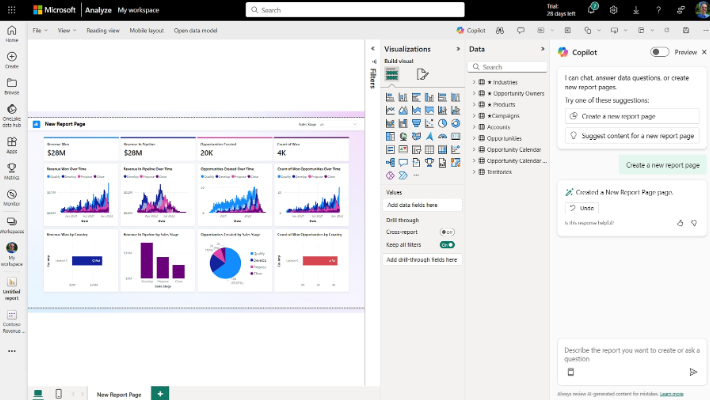Open the View menu
This screenshot has width=710, height=400.
(x=67, y=30)
